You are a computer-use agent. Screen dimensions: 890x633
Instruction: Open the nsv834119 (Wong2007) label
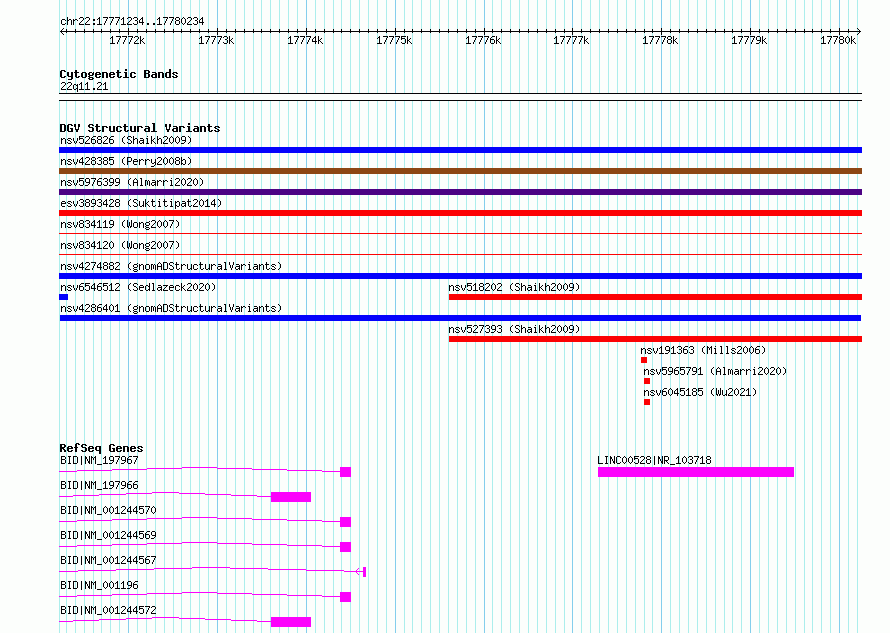click(120, 224)
